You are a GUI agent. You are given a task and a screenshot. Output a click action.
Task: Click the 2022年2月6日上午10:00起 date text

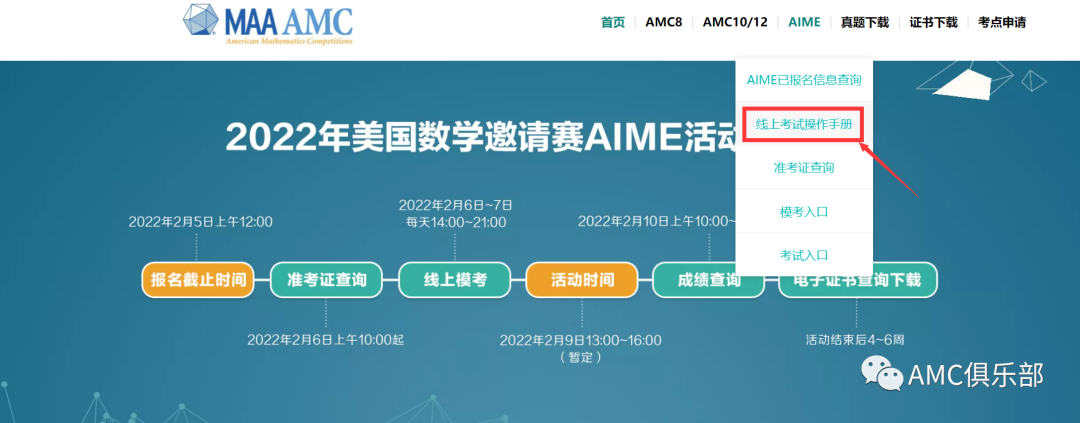point(326,340)
